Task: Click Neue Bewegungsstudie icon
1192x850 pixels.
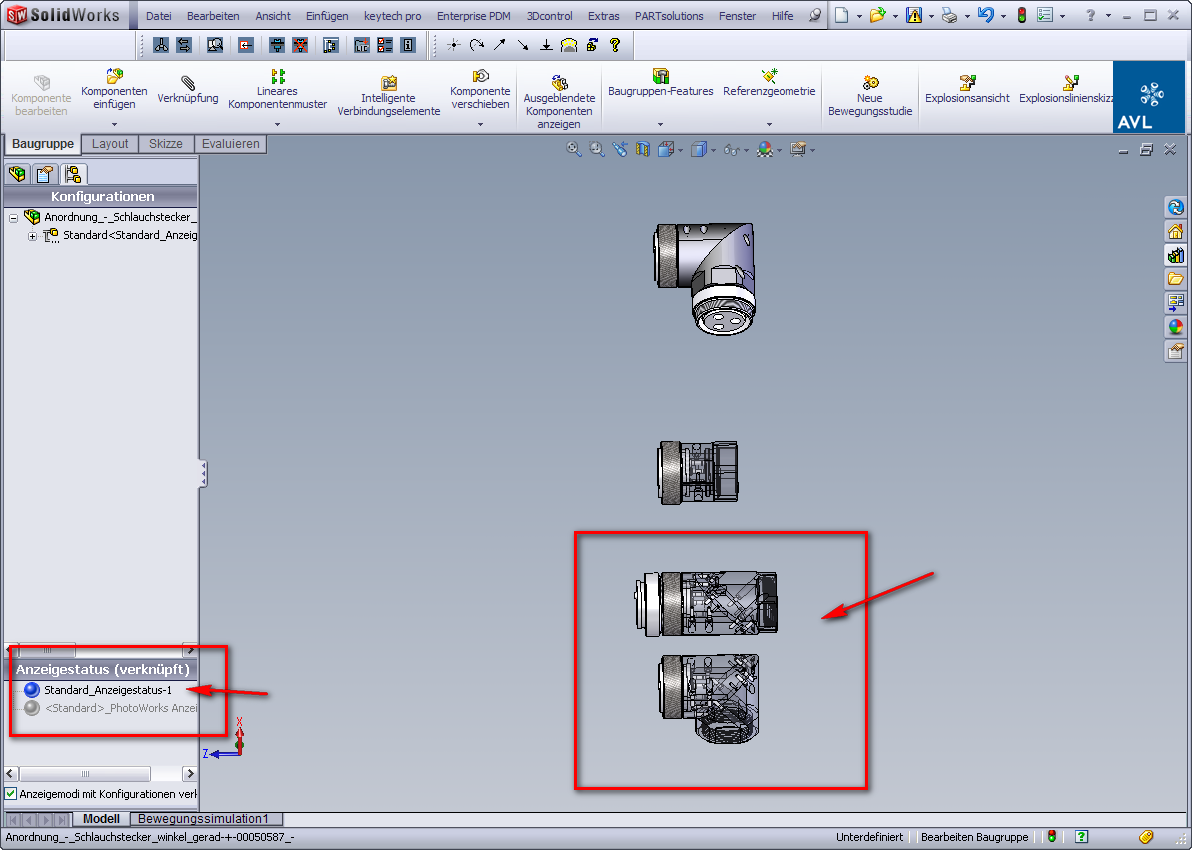Action: [x=870, y=83]
